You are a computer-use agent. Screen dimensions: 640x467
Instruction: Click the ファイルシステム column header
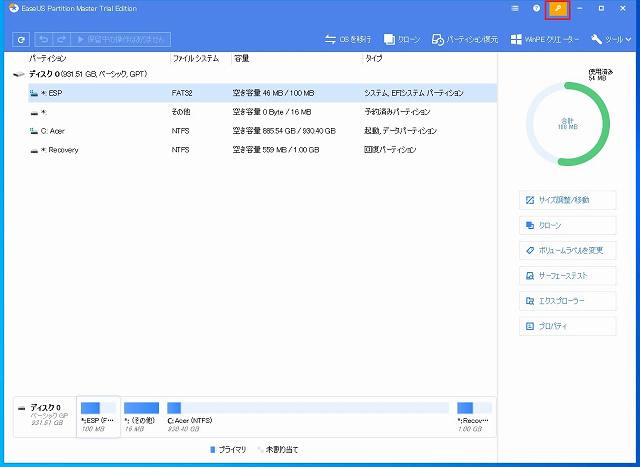196,59
